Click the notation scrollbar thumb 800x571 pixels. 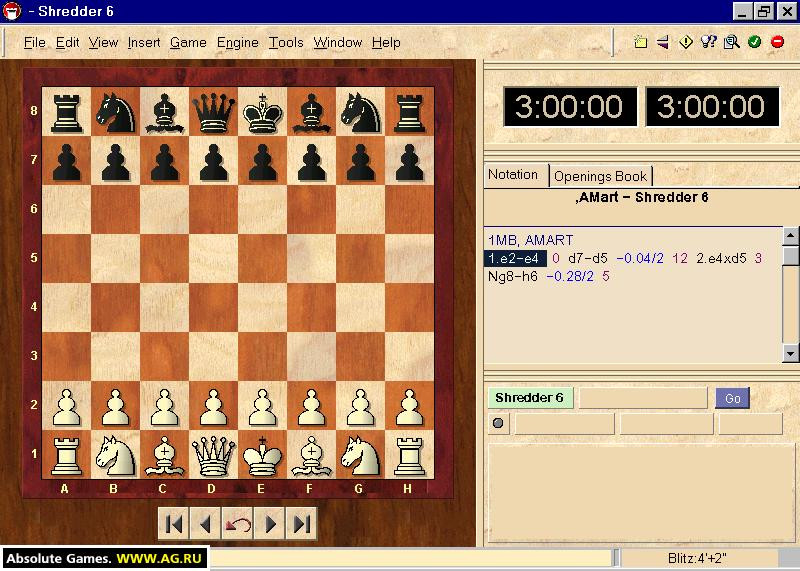tap(790, 255)
